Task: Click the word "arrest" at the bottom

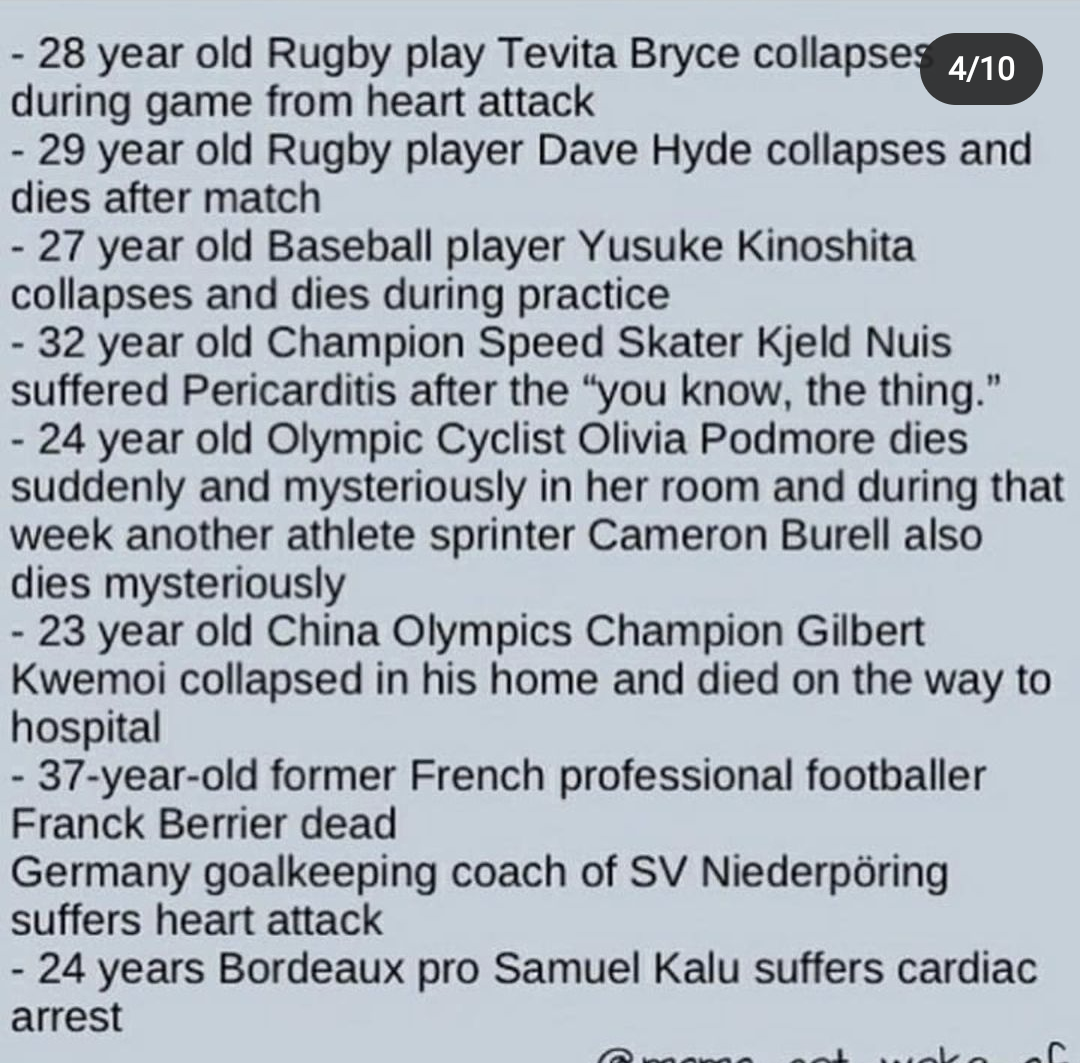Action: [x=67, y=1017]
